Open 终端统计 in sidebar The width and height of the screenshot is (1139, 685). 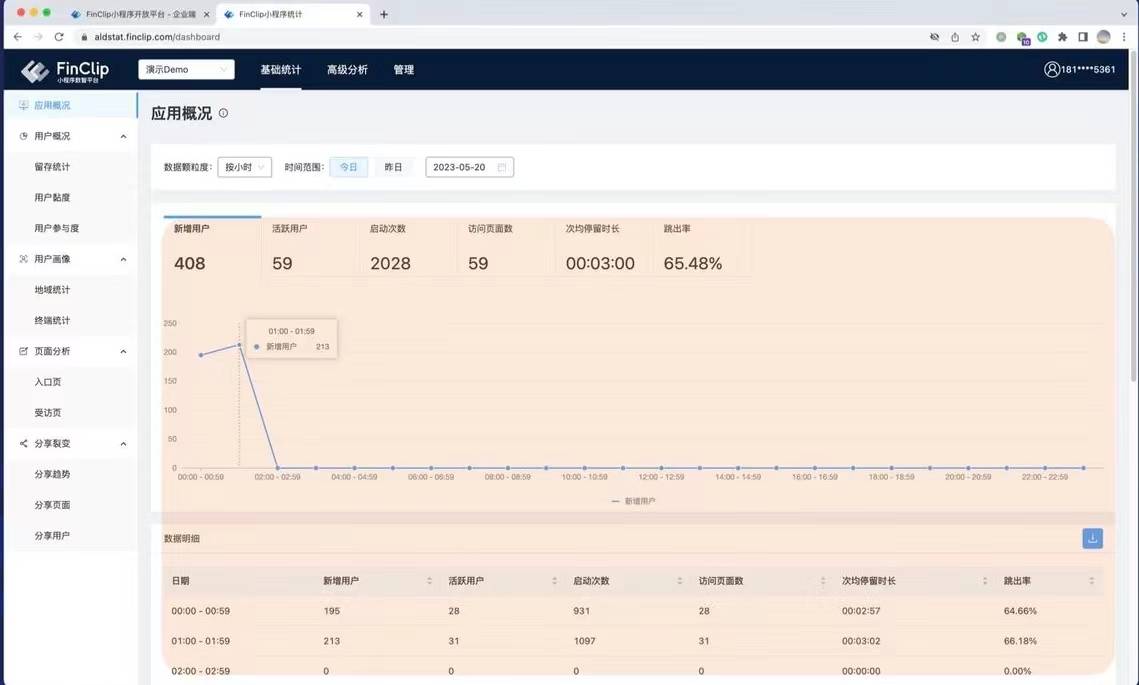pos(52,320)
